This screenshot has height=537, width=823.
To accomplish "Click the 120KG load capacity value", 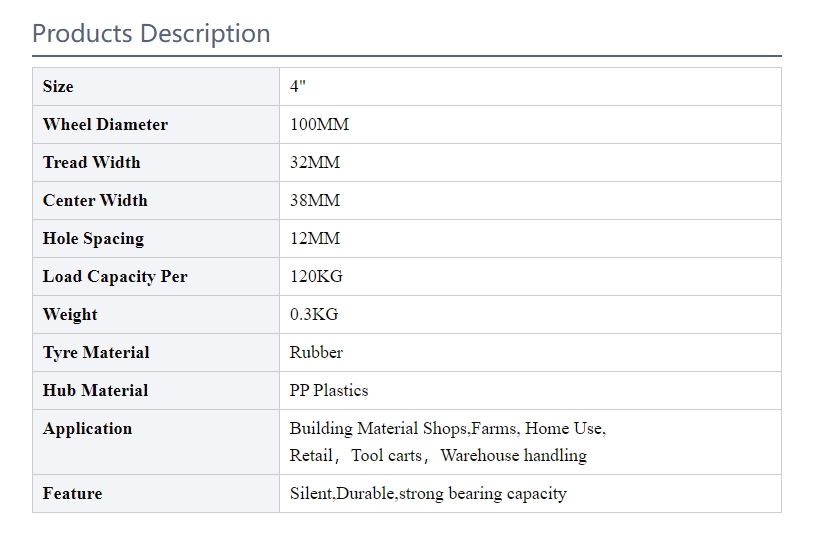I will (316, 277).
